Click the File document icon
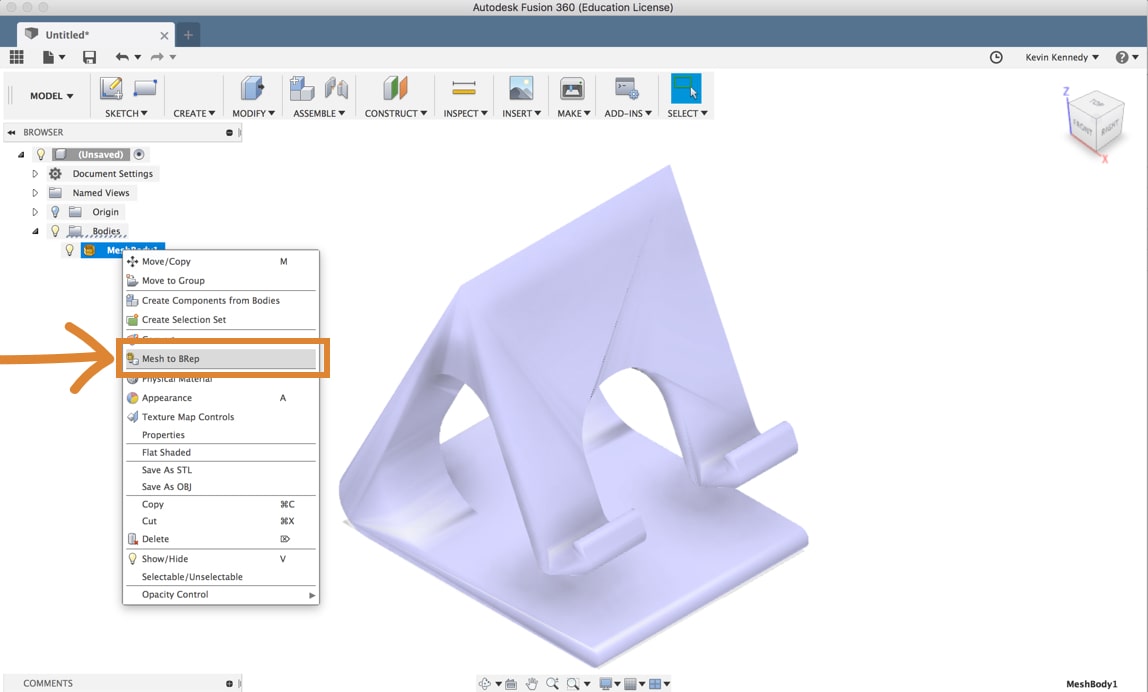The width and height of the screenshot is (1148, 692). (49, 57)
